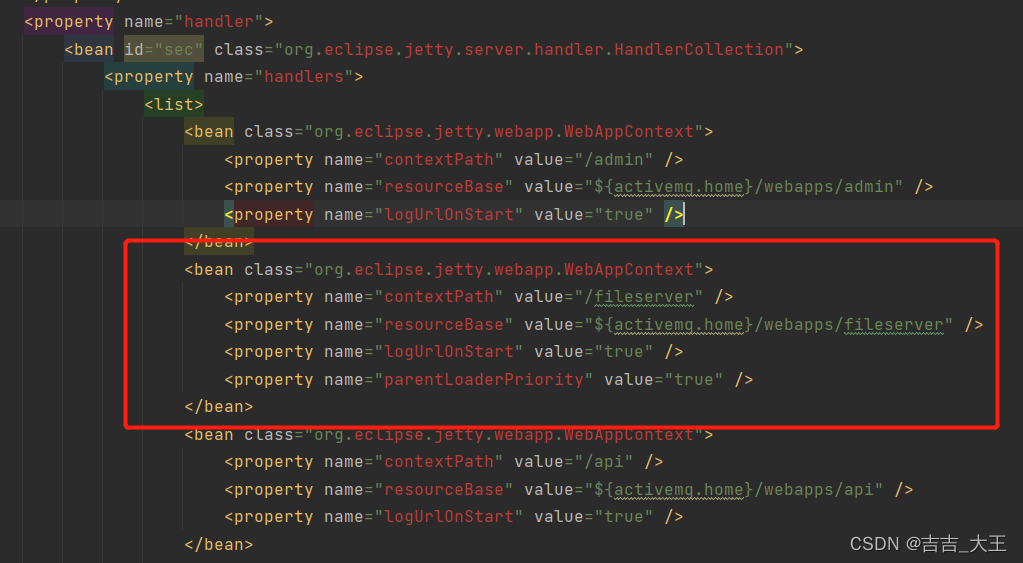The height and width of the screenshot is (563, 1023).
Task: Click the <property tag on the "handler" line
Action: [69, 22]
